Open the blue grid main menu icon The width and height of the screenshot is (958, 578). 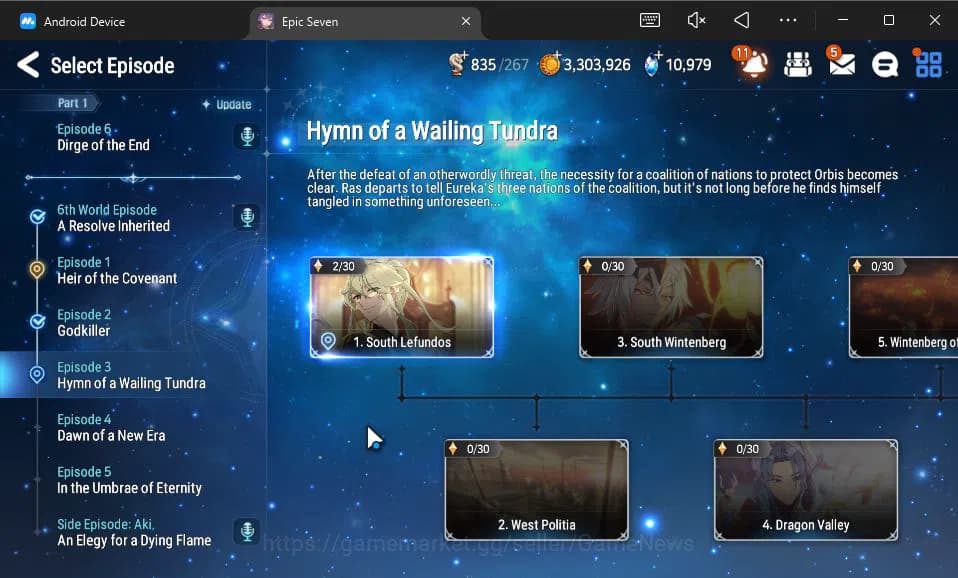tap(929, 65)
